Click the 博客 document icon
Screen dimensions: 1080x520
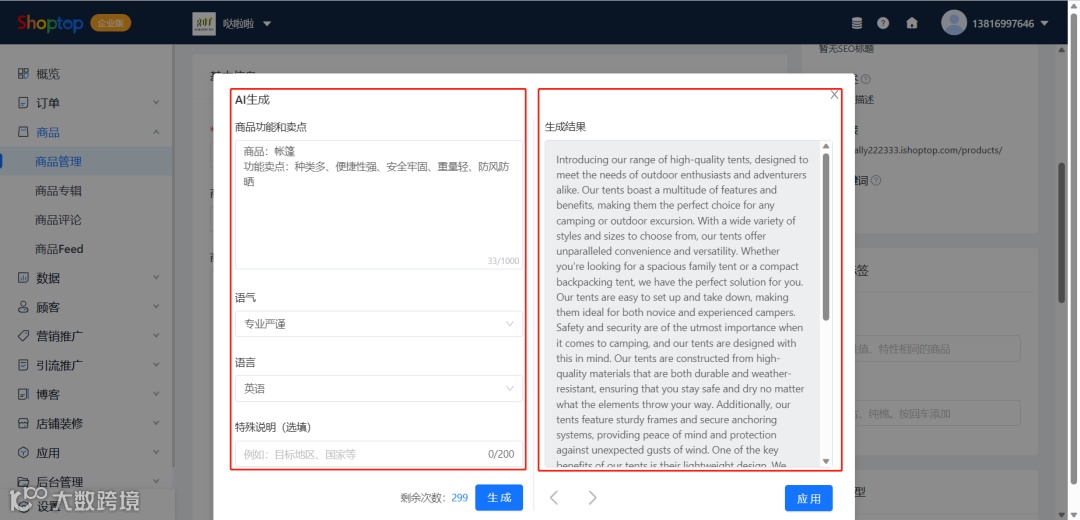(23, 394)
